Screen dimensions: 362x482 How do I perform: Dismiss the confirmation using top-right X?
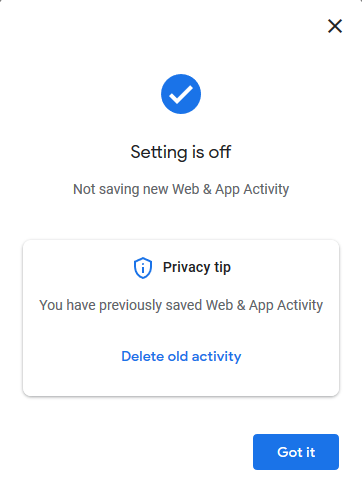pos(335,26)
